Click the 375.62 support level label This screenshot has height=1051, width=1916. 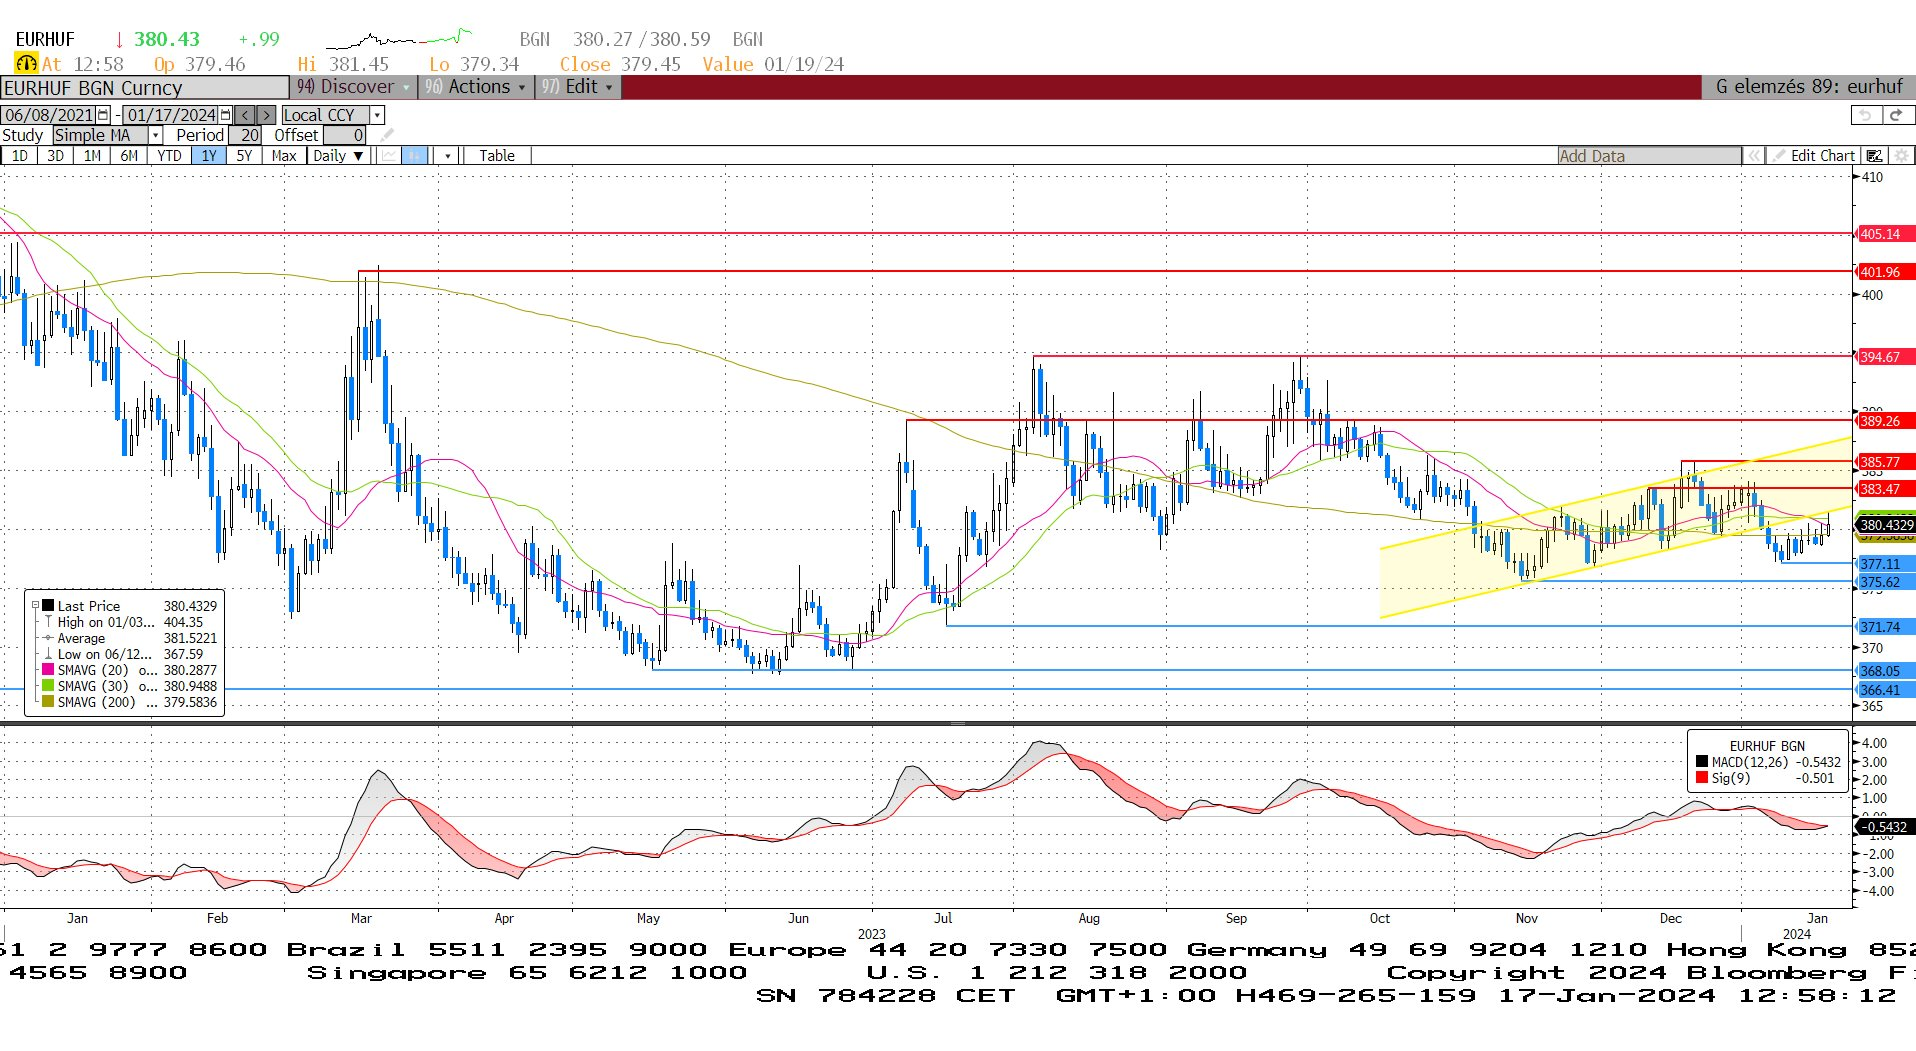[x=1885, y=582]
